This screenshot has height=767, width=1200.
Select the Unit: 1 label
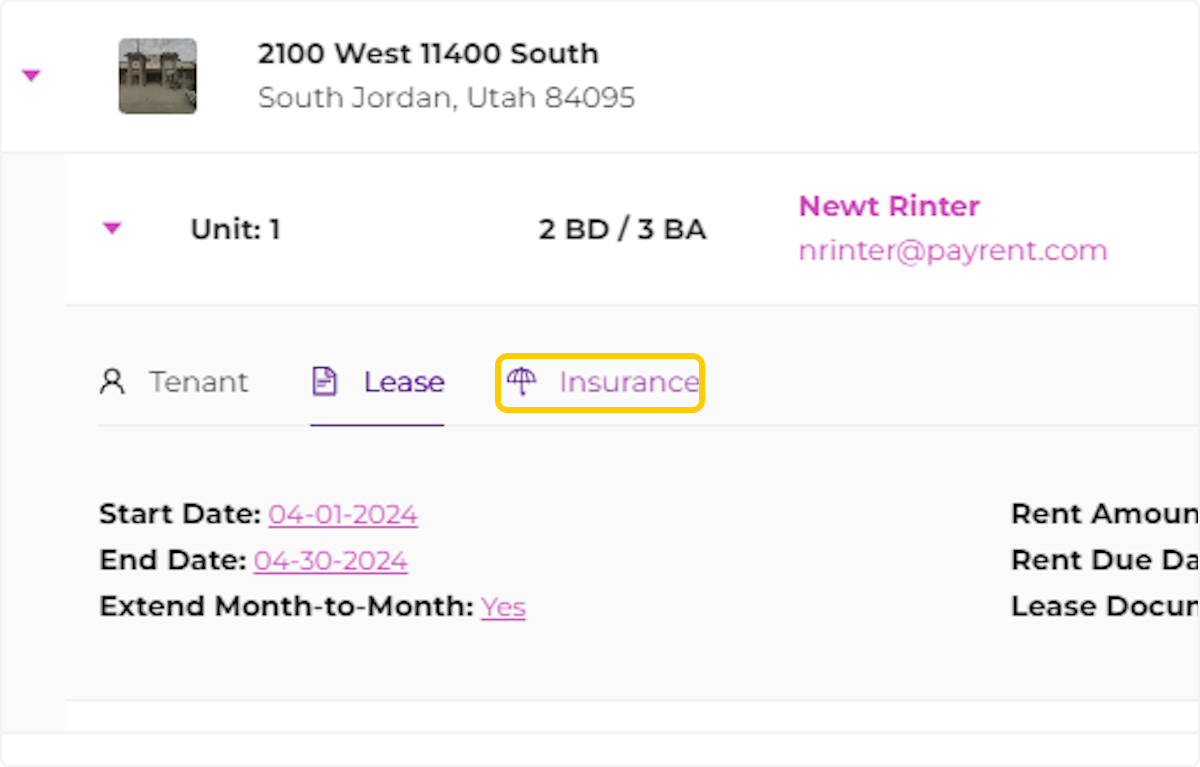(x=235, y=229)
